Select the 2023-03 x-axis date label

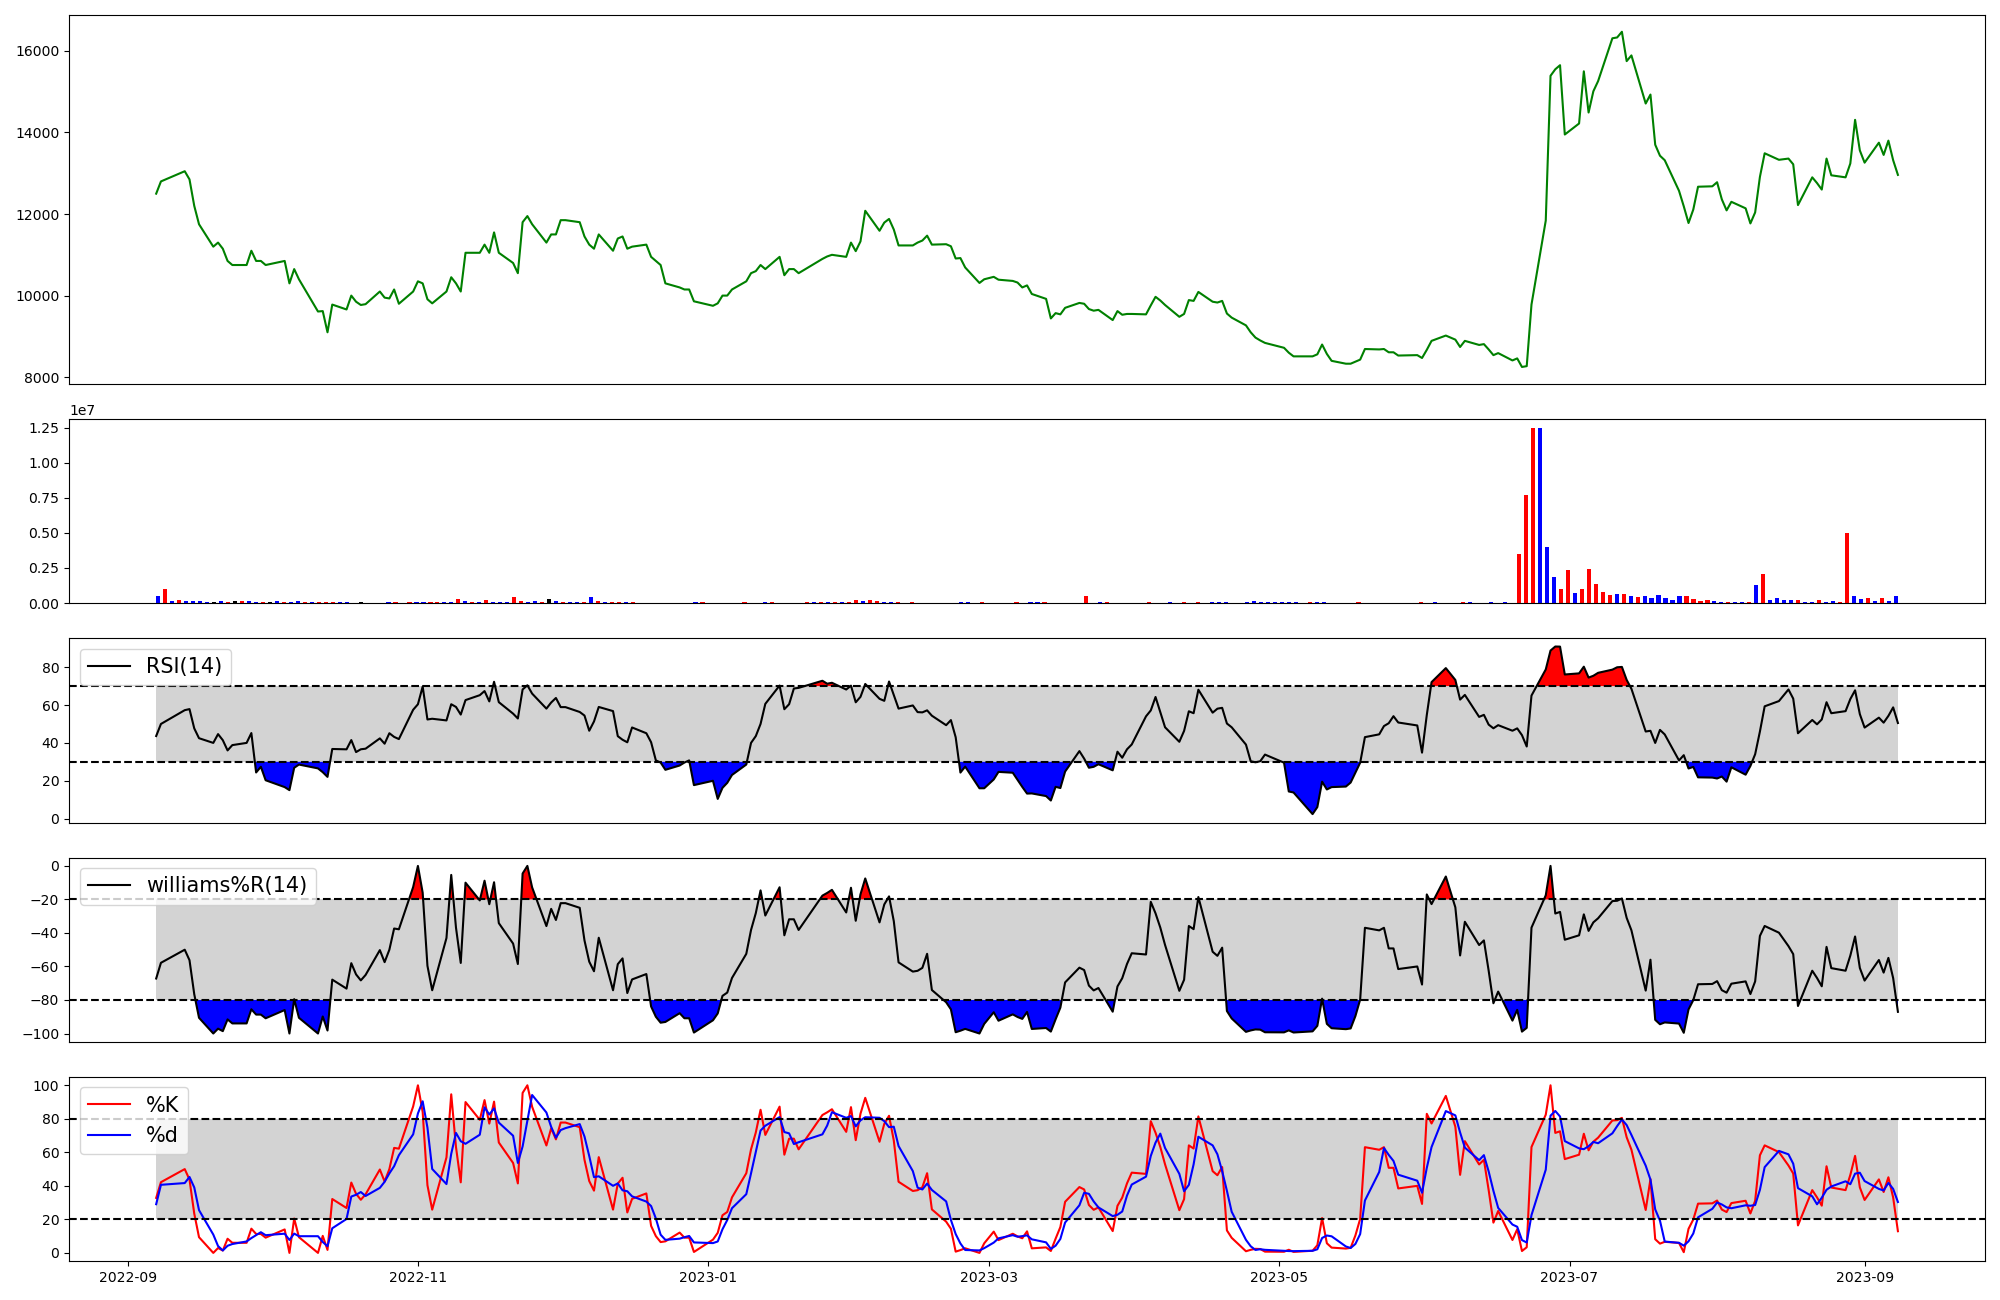[989, 1277]
